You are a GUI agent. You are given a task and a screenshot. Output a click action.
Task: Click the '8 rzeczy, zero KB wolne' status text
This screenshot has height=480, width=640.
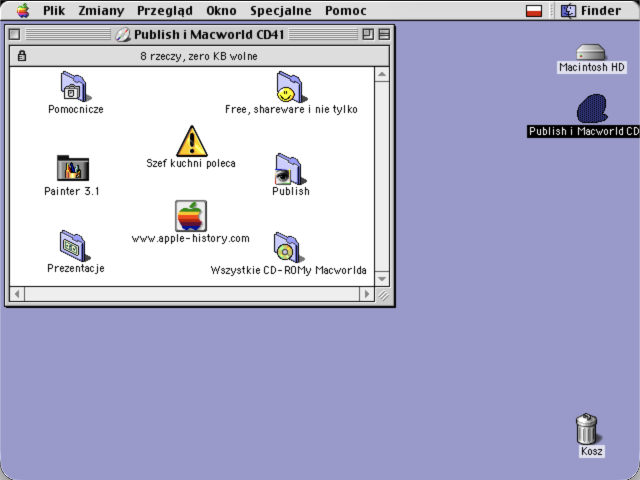click(x=199, y=56)
